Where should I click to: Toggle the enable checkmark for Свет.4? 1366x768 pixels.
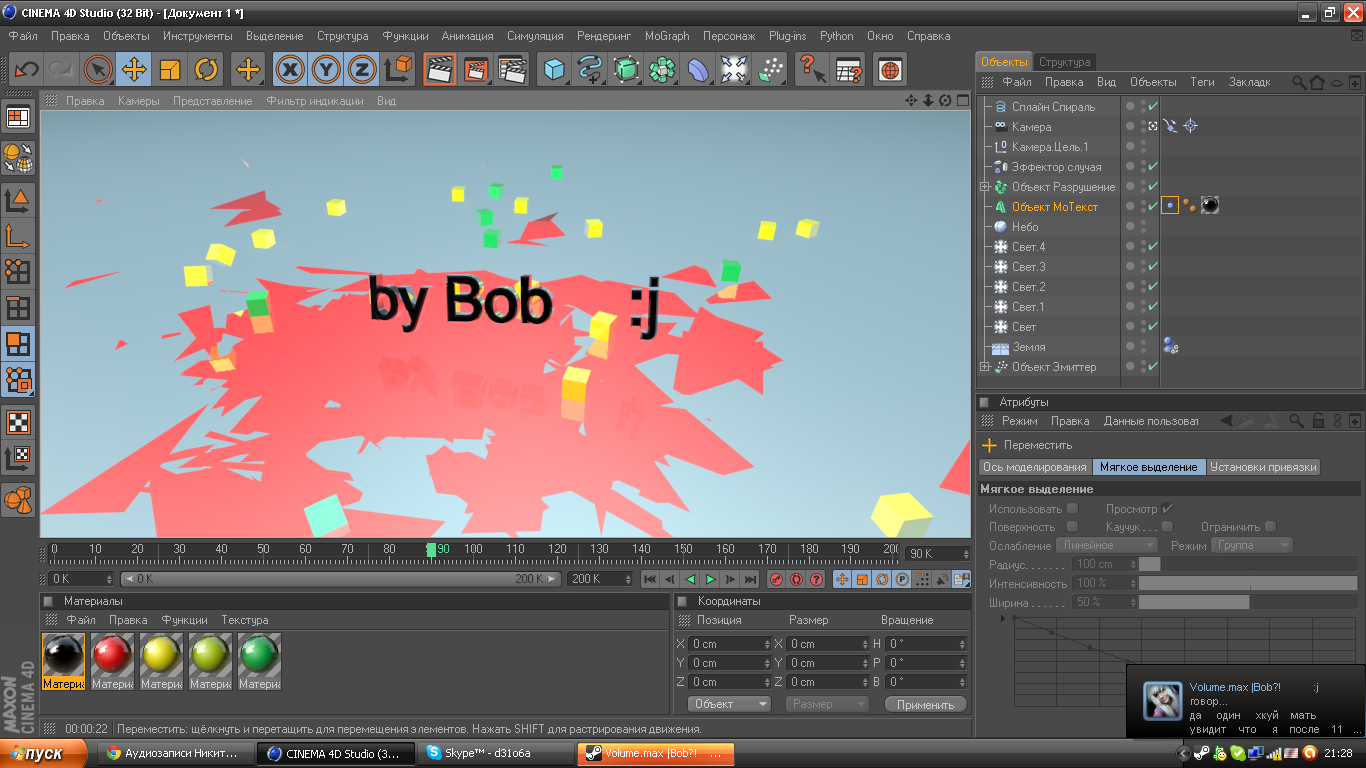pos(1153,247)
